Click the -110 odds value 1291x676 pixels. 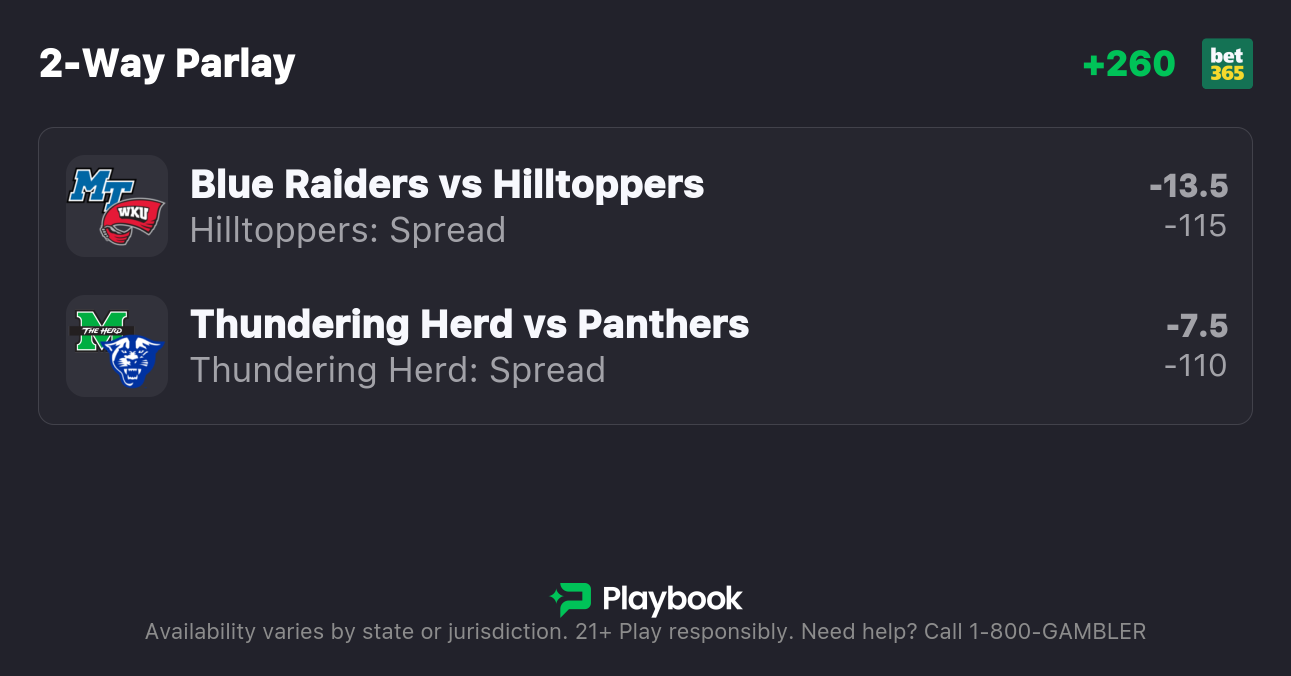click(x=1195, y=366)
